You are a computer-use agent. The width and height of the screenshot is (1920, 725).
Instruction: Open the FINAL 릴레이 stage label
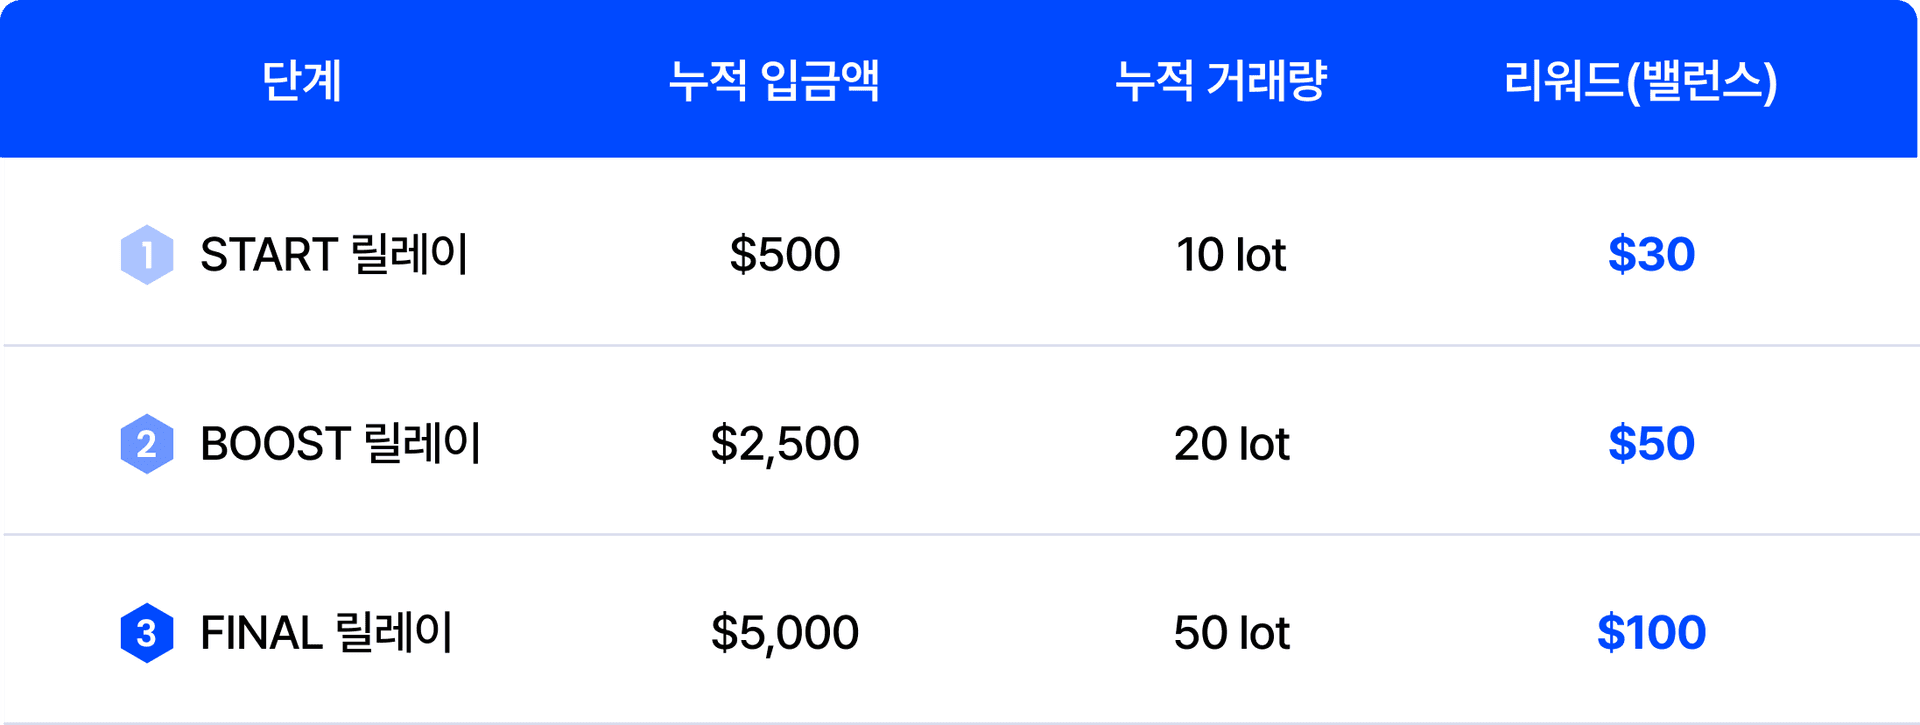pos(327,633)
